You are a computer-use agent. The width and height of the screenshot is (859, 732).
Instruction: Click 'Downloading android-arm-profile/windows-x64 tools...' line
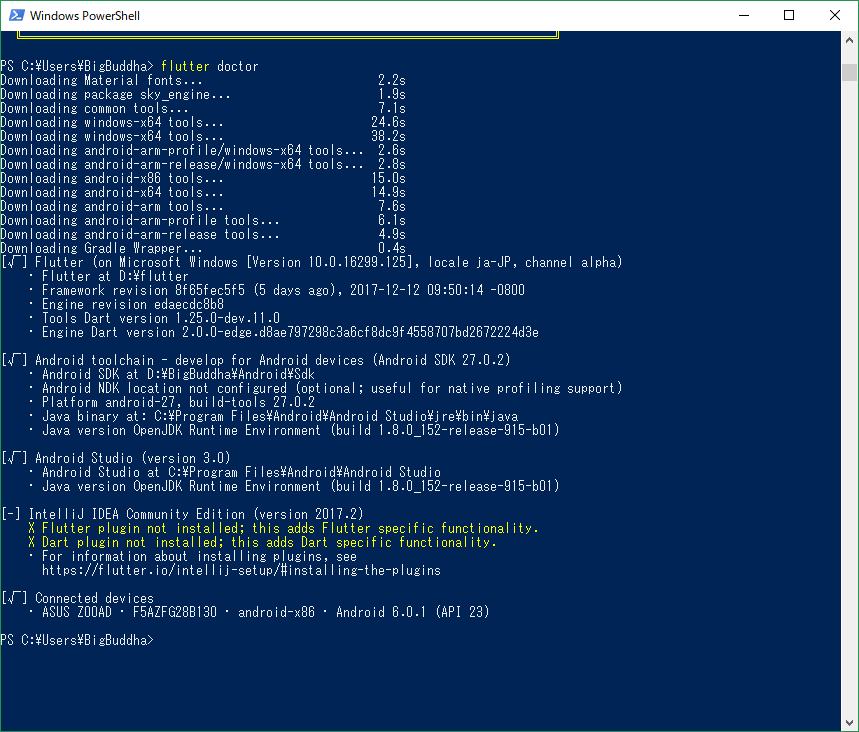pyautogui.click(x=203, y=150)
